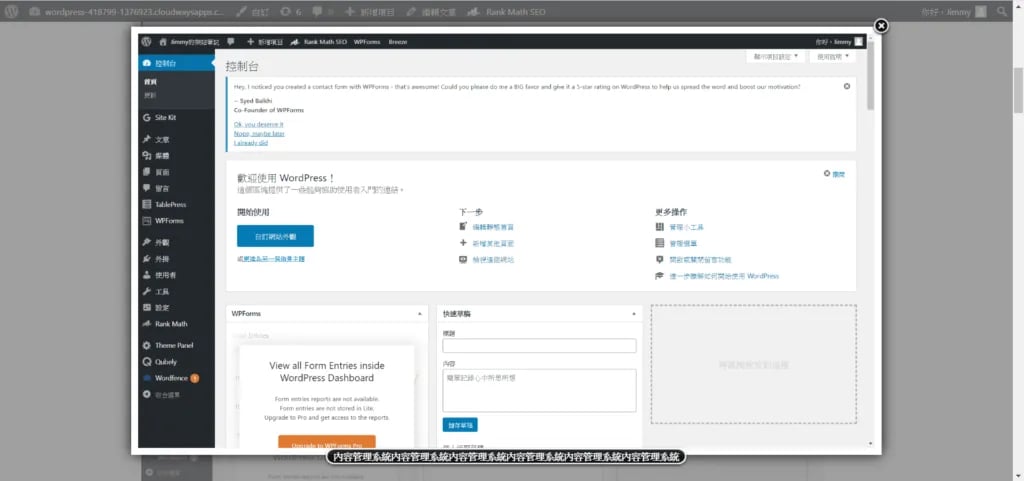Open the site home icon in admin bar
Image resolution: width=1024 pixels, height=481 pixels.
pos(163,42)
